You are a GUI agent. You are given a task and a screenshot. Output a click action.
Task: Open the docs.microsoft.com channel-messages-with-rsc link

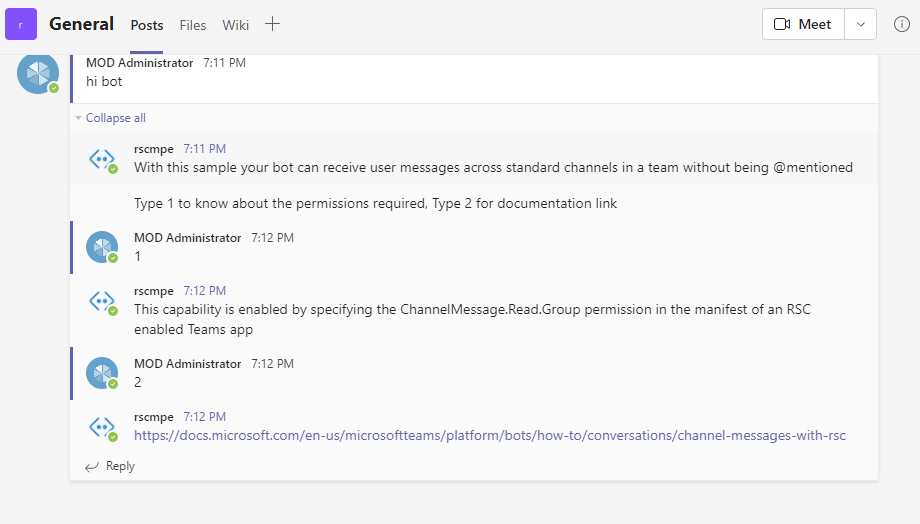pyautogui.click(x=490, y=435)
